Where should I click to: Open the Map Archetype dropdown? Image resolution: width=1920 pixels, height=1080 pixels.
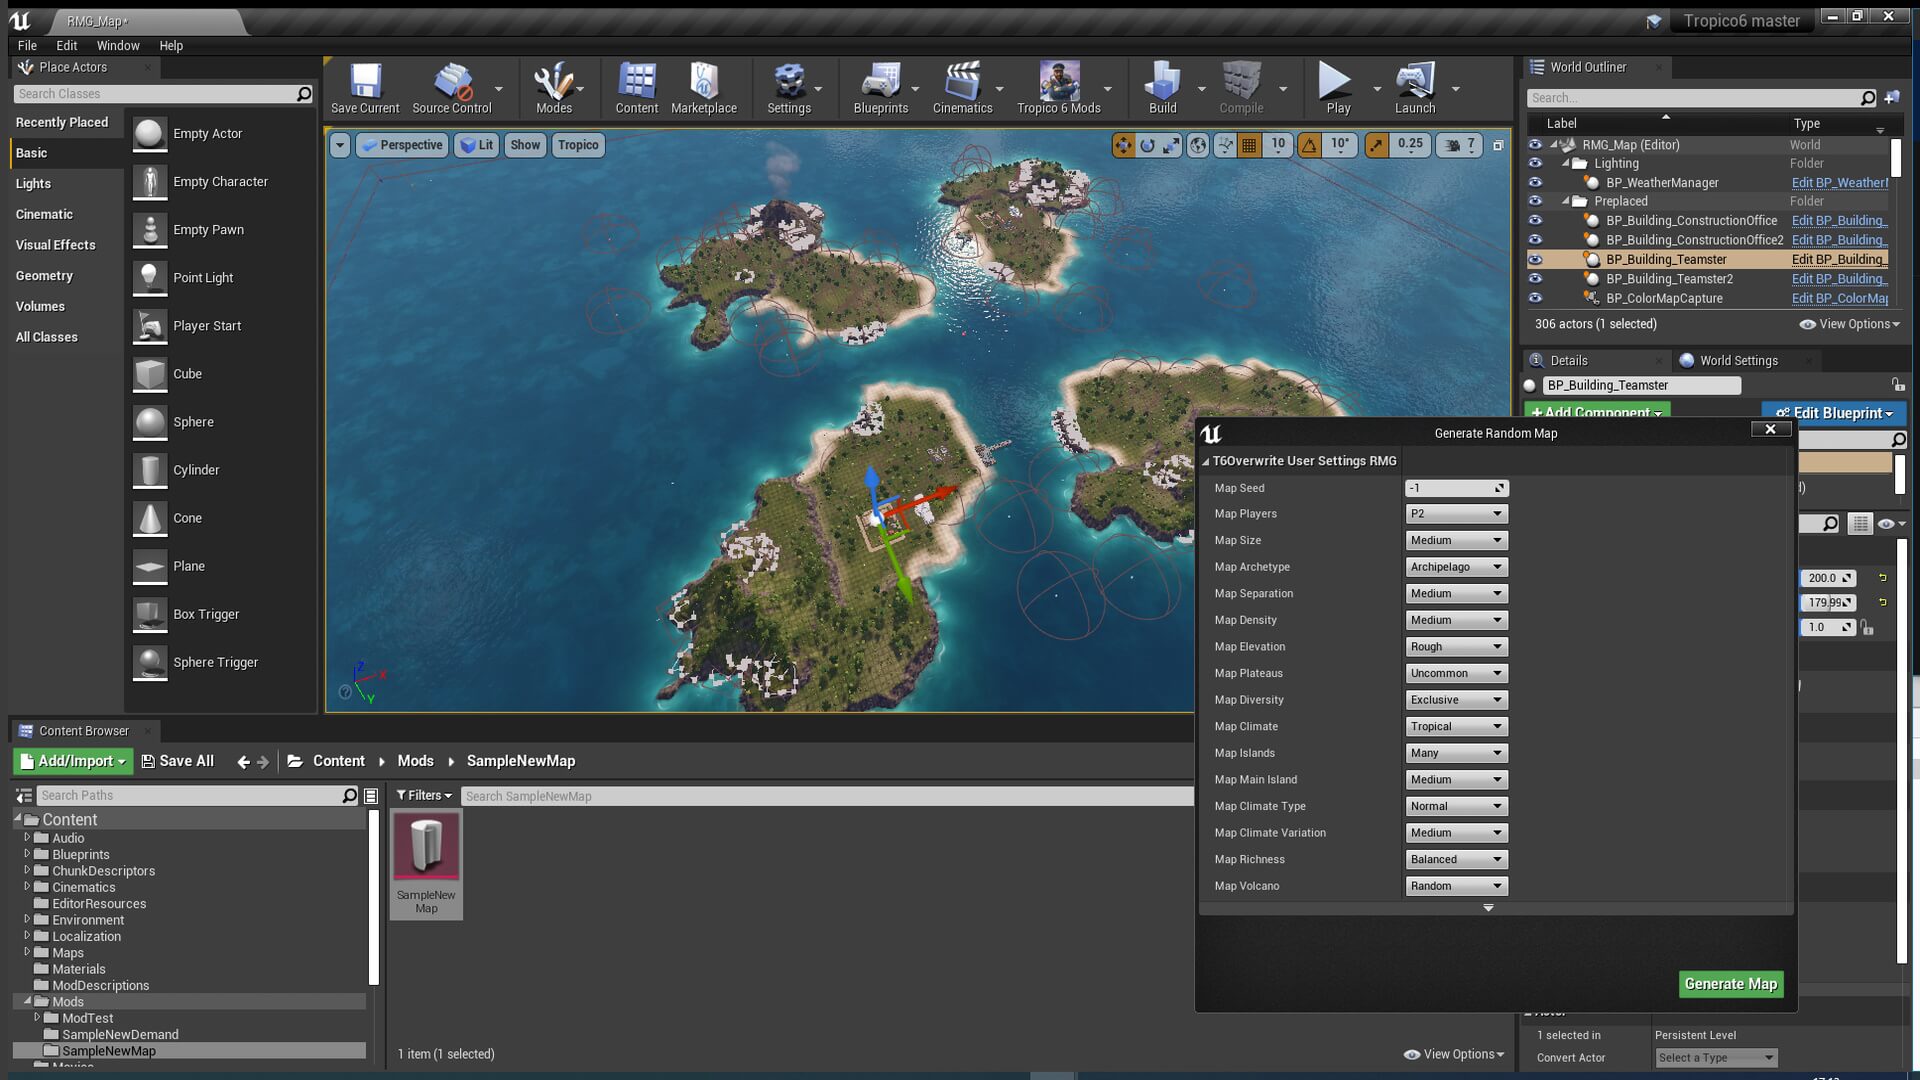[x=1455, y=566]
